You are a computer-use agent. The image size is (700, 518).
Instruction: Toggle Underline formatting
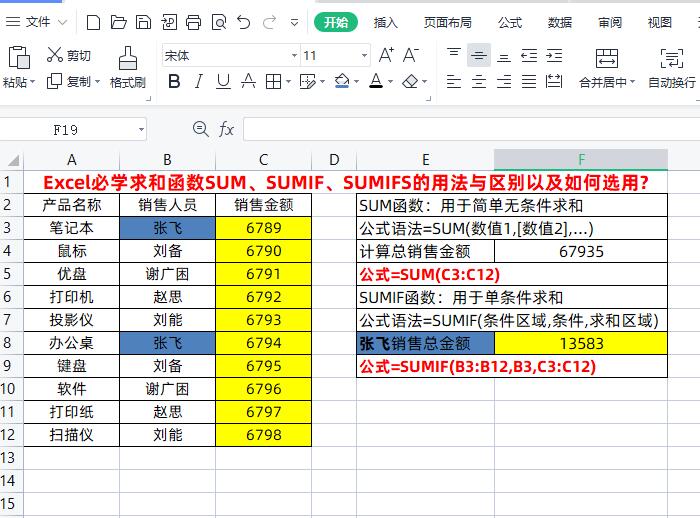click(x=223, y=82)
